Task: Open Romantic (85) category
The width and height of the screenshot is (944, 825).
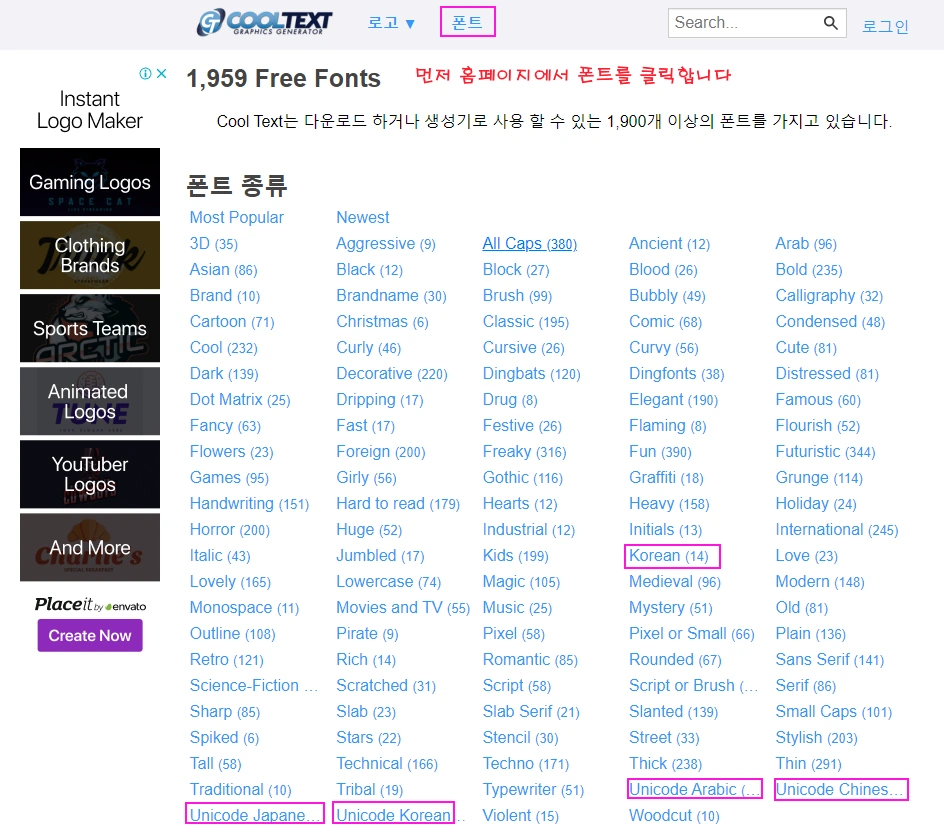Action: click(530, 660)
